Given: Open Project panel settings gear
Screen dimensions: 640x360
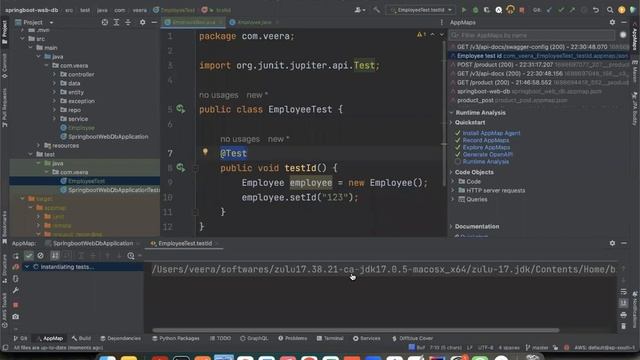Looking at the screenshot, I should pos(142,22).
